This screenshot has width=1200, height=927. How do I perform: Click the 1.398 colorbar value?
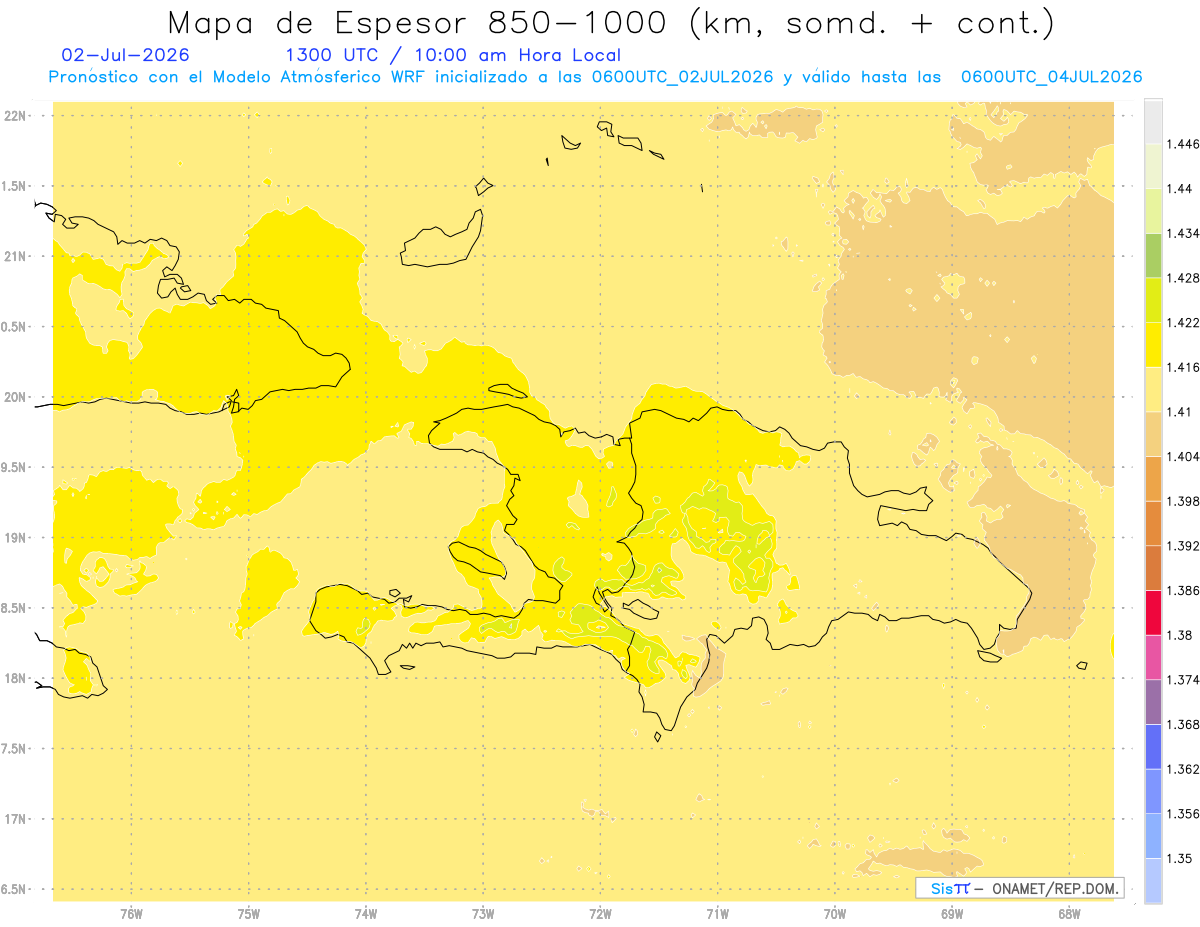click(x=1183, y=501)
